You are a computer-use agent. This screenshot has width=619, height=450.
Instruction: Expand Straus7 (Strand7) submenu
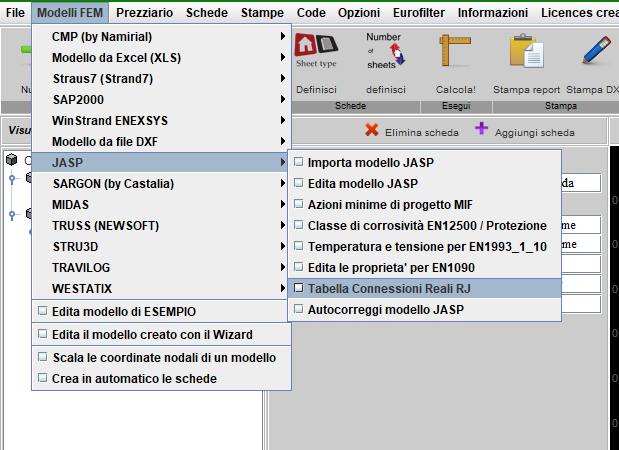161,79
